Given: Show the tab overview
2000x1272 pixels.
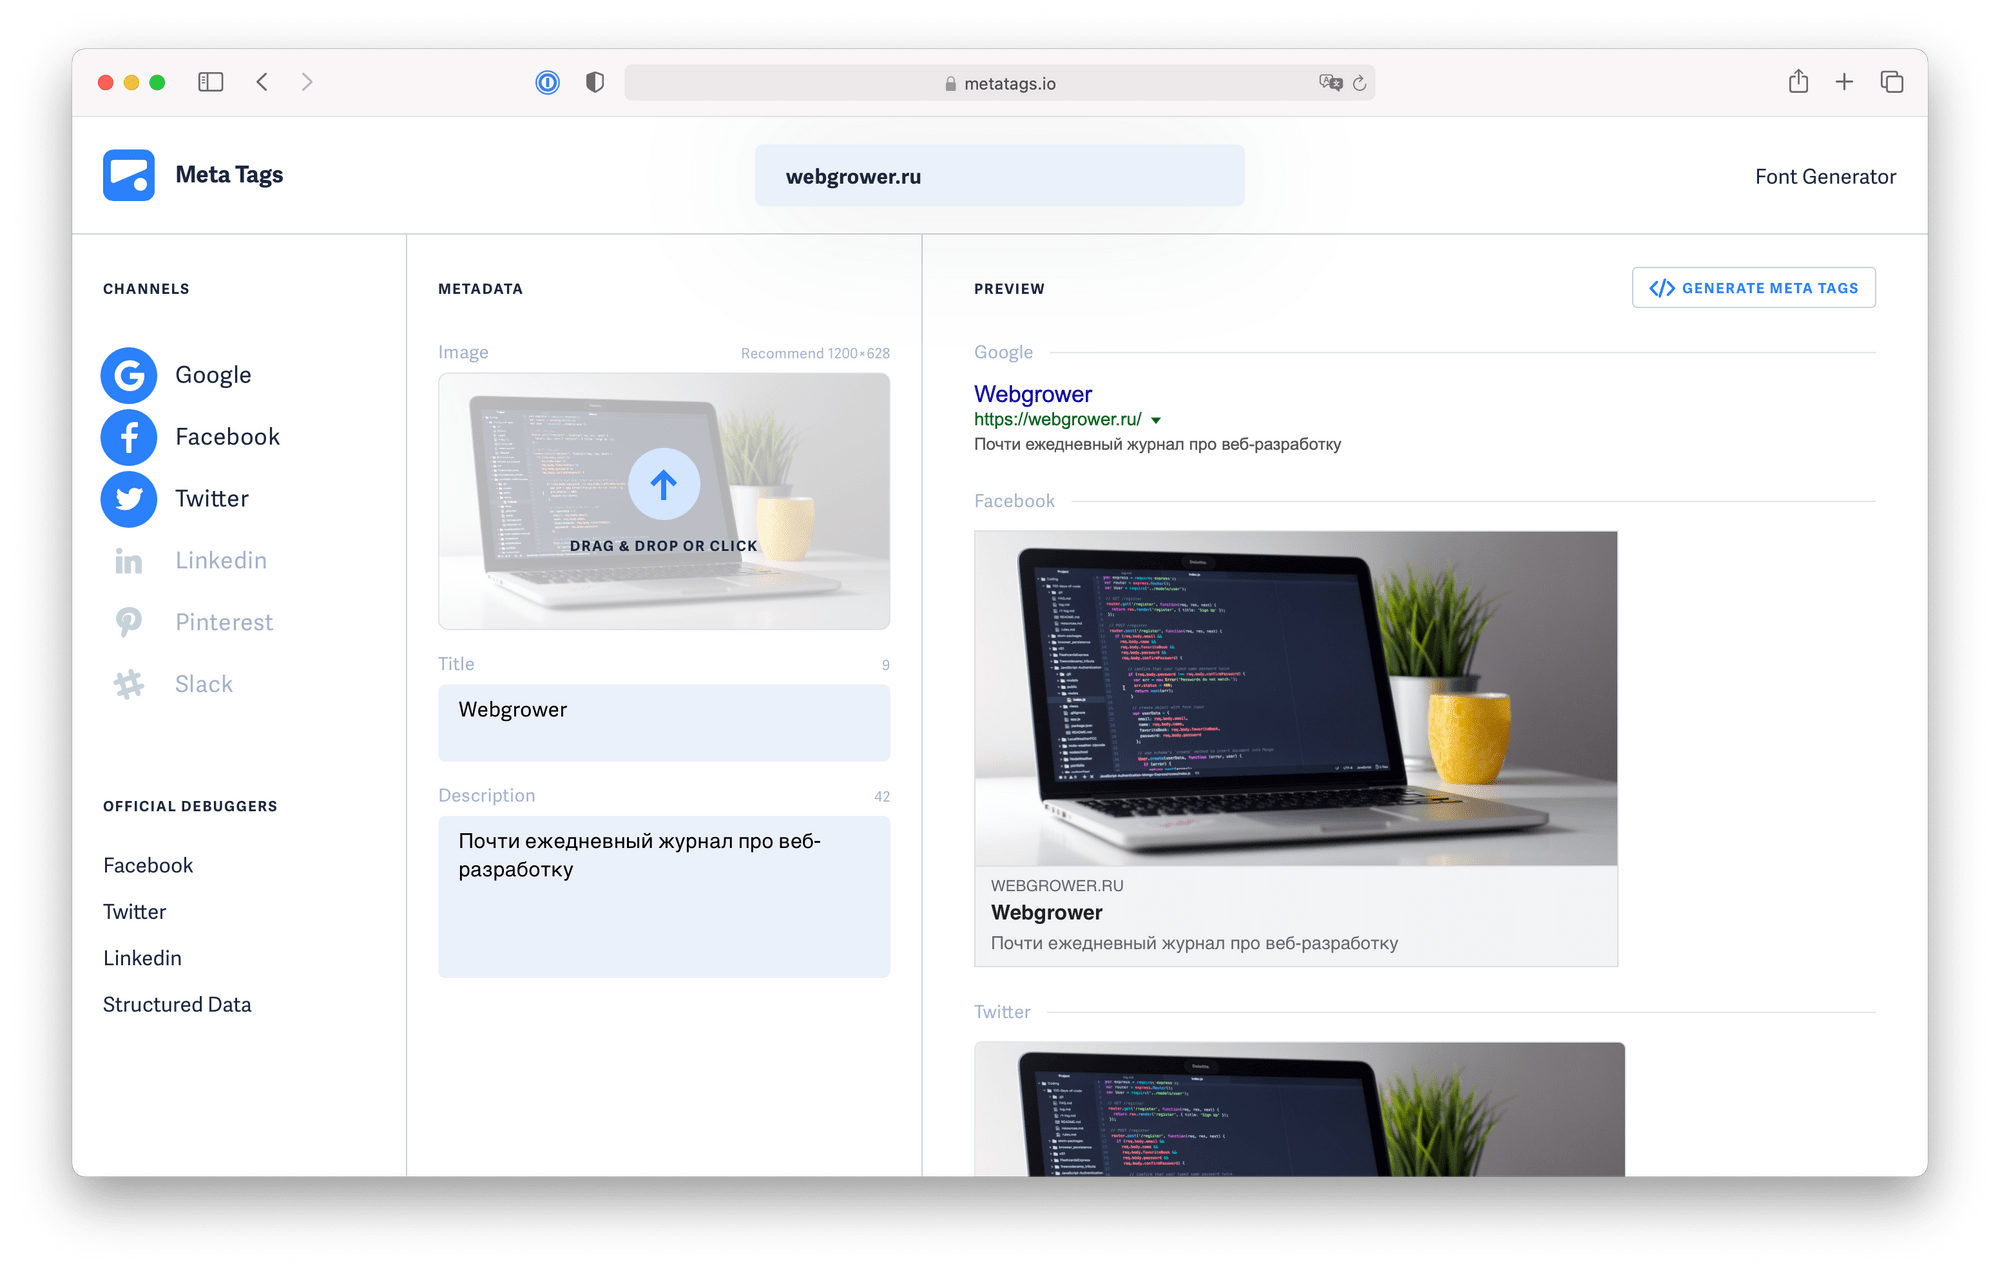Looking at the screenshot, I should pyautogui.click(x=1891, y=82).
